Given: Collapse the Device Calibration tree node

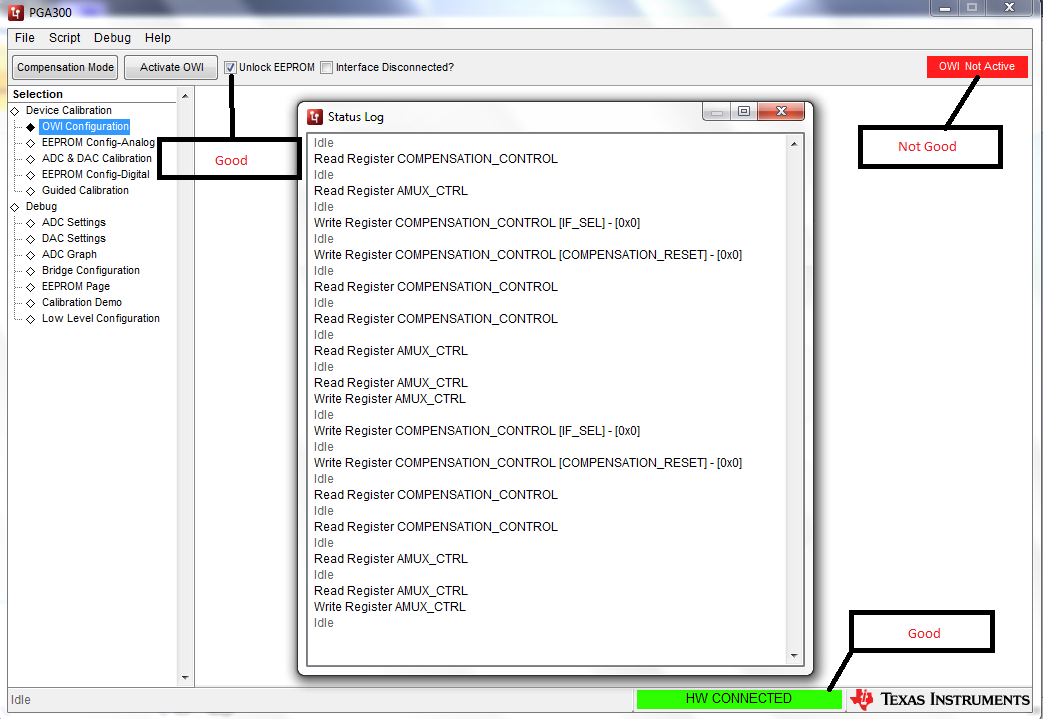Looking at the screenshot, I should pos(15,111).
